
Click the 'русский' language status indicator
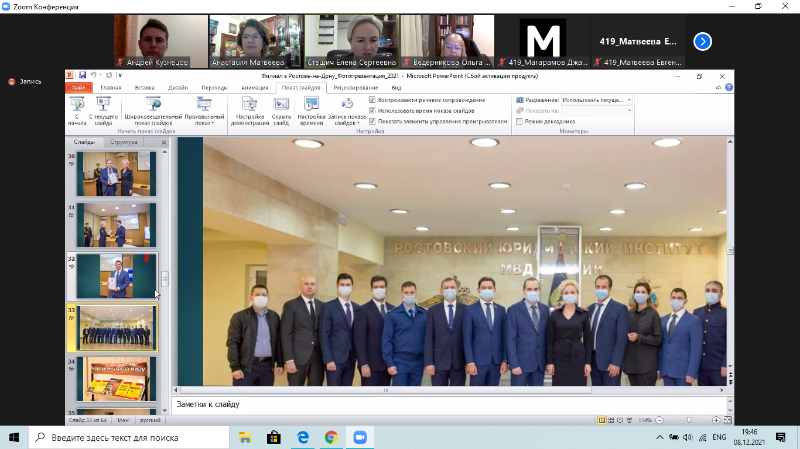(150, 420)
